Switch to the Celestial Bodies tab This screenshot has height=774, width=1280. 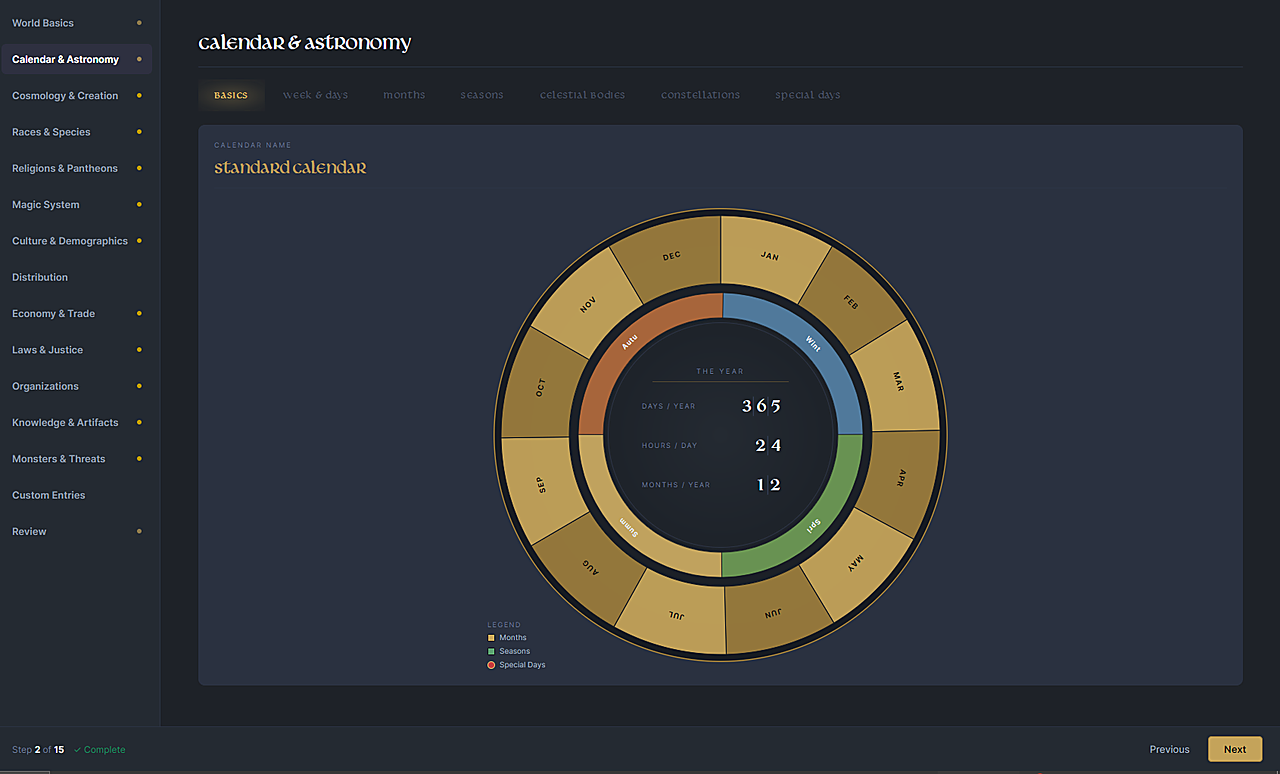[x=582, y=95]
